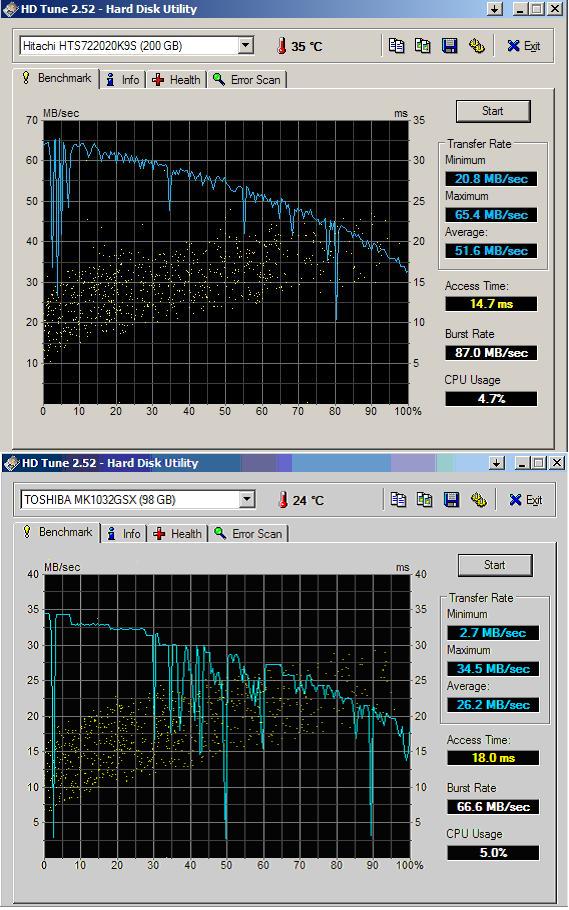Switch to Health tab in Hitachi window
This screenshot has width=569, height=910.
tap(177, 80)
